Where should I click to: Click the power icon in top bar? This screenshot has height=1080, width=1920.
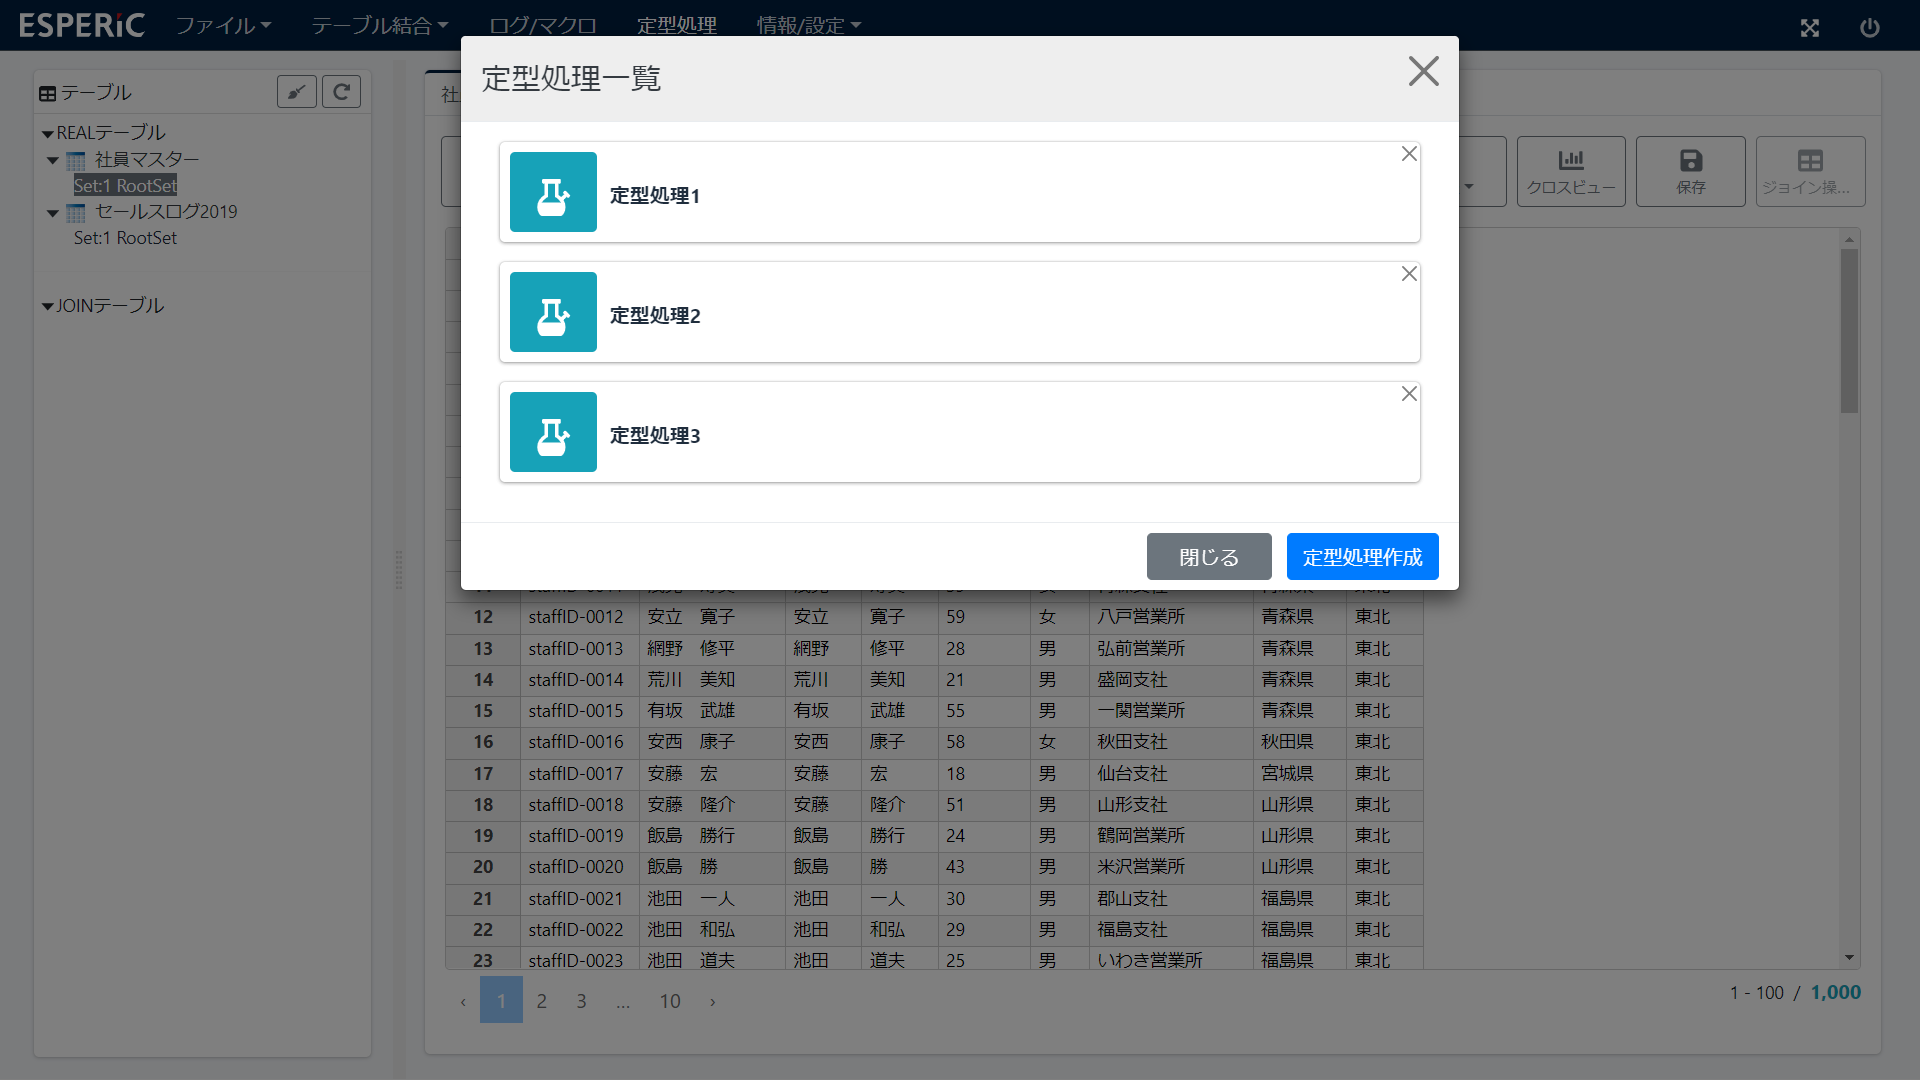pyautogui.click(x=1870, y=28)
